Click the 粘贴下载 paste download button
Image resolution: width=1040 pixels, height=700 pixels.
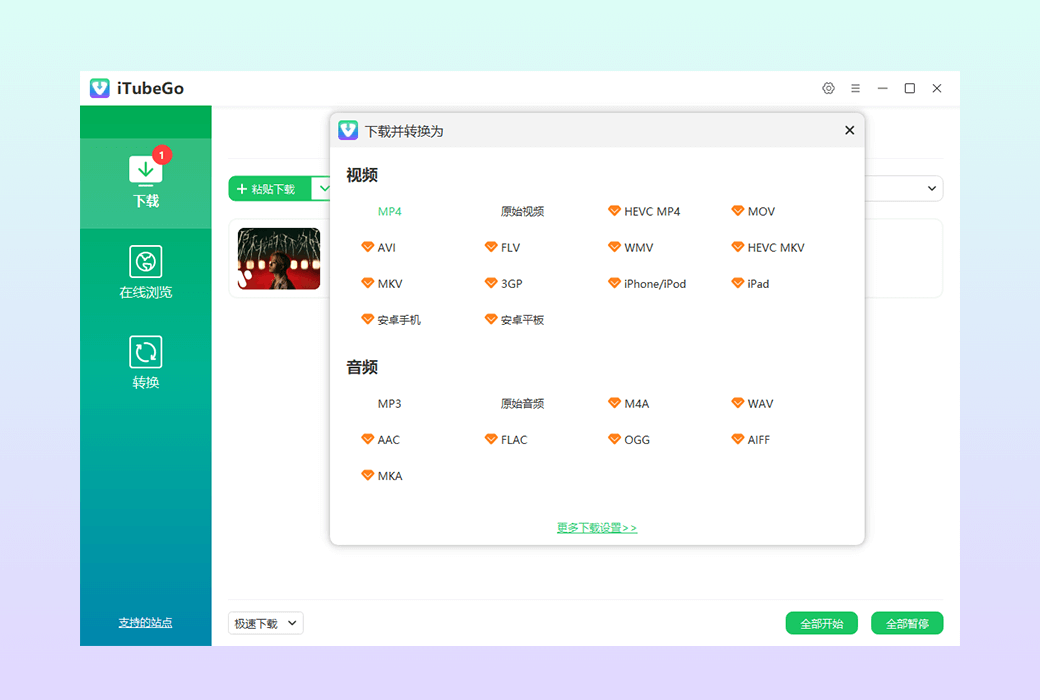270,189
